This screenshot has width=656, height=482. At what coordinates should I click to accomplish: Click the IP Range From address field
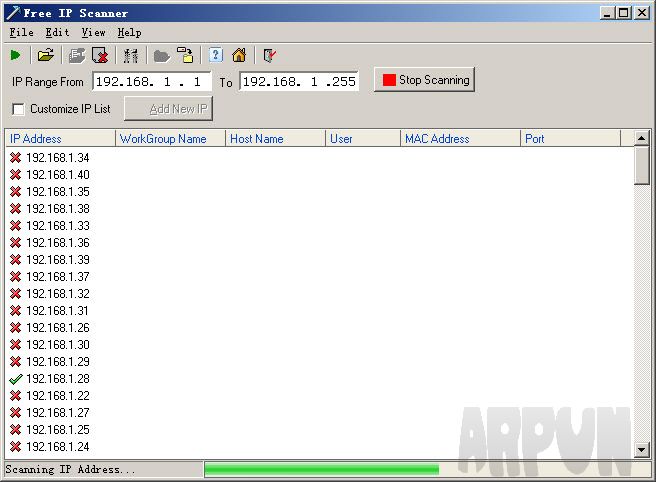click(151, 82)
